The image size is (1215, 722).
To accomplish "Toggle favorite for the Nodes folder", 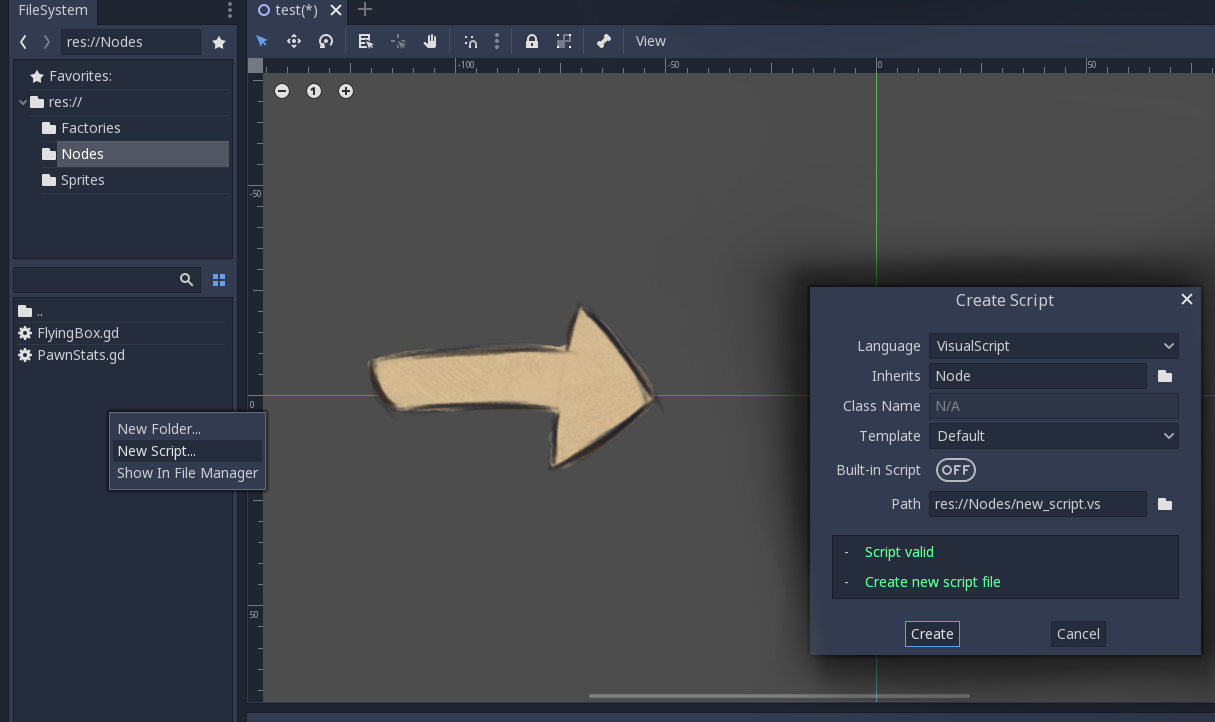I will (219, 42).
